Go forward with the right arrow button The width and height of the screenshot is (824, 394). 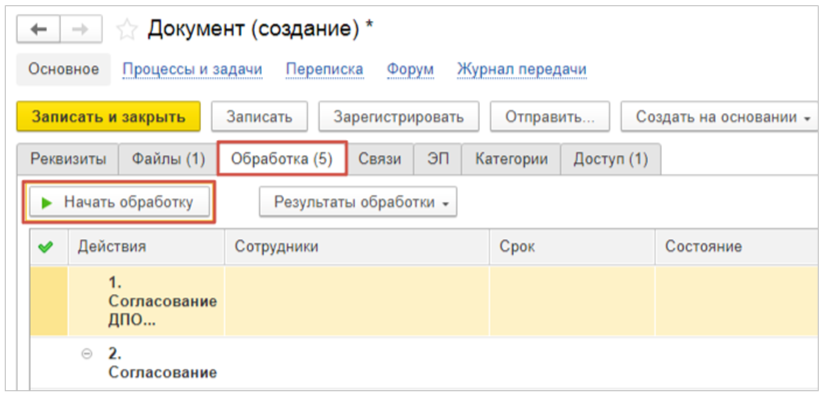coord(81,30)
